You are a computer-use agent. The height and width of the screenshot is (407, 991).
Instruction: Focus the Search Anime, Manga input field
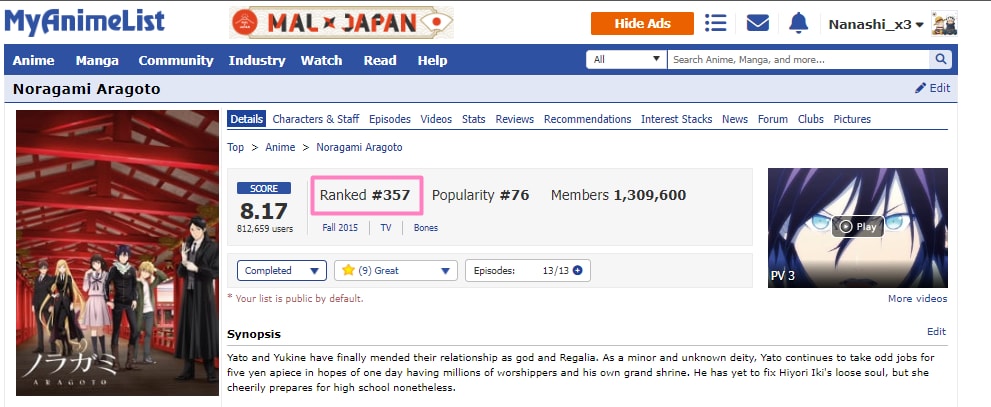point(798,59)
